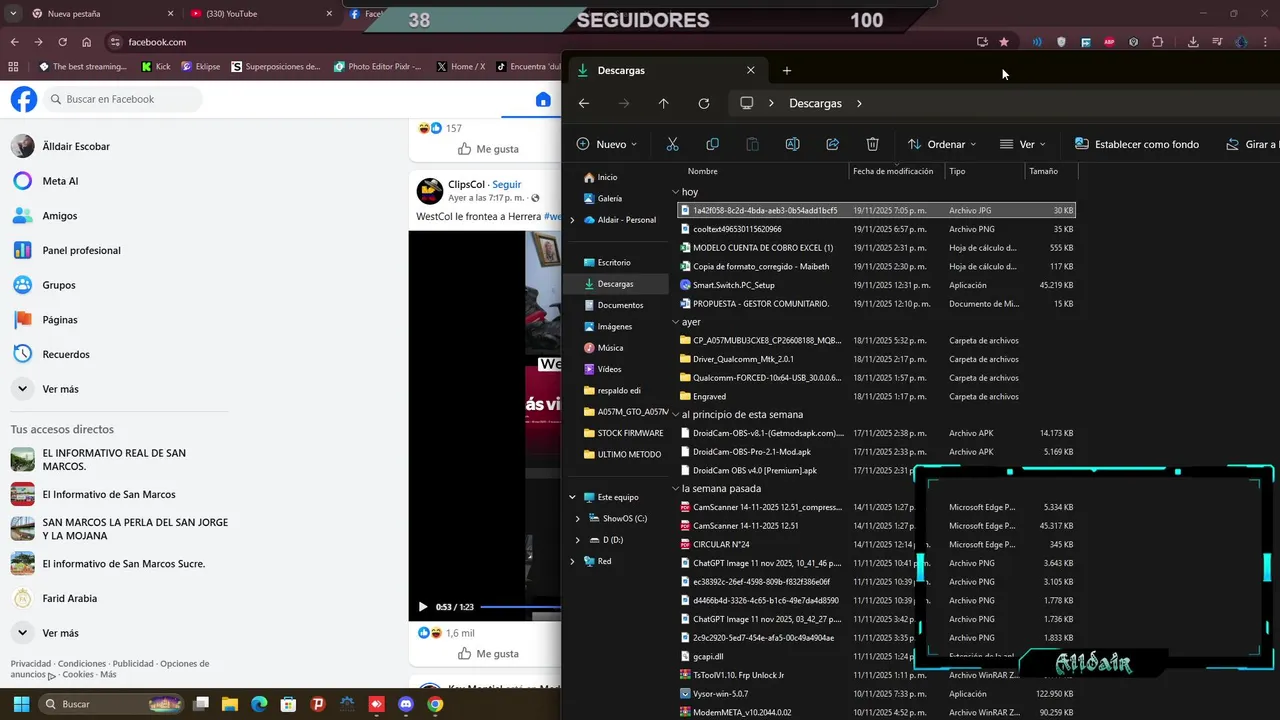Click Me gusta under ClipsCol video

[x=488, y=653]
